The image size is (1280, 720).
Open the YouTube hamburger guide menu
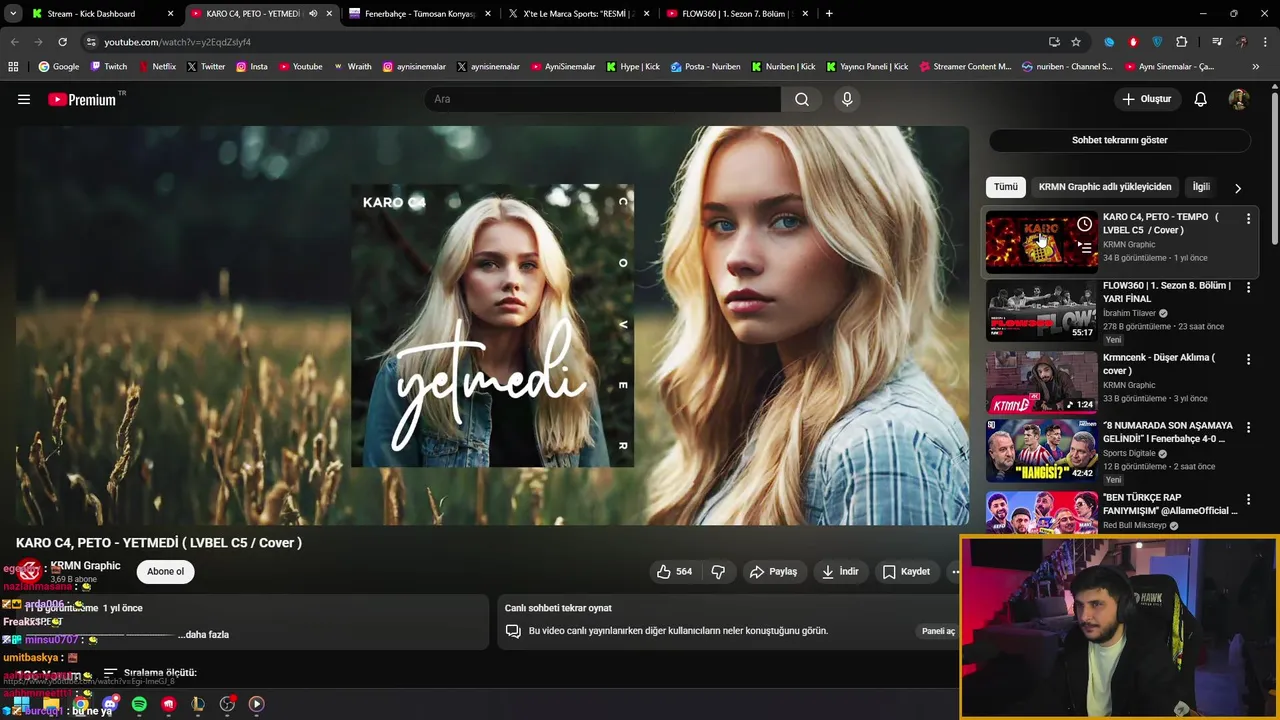(x=24, y=99)
